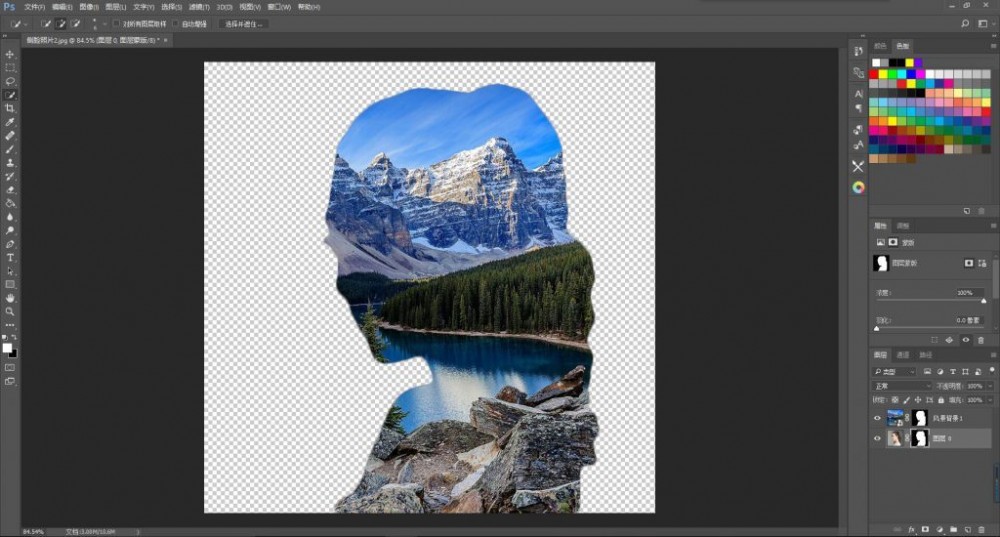This screenshot has height=537, width=1000.
Task: Select the Lasso tool
Action: pyautogui.click(x=10, y=81)
